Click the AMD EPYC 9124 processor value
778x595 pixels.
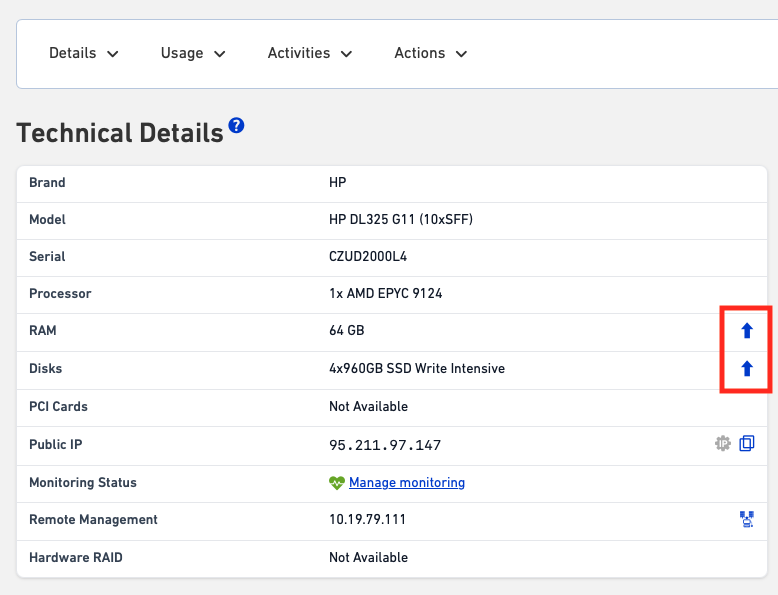coord(386,294)
